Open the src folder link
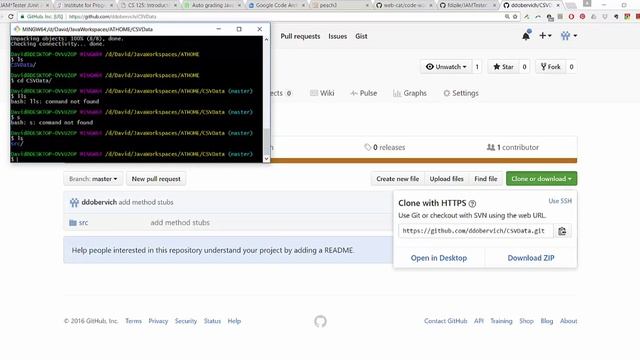The image size is (640, 360). (83, 223)
